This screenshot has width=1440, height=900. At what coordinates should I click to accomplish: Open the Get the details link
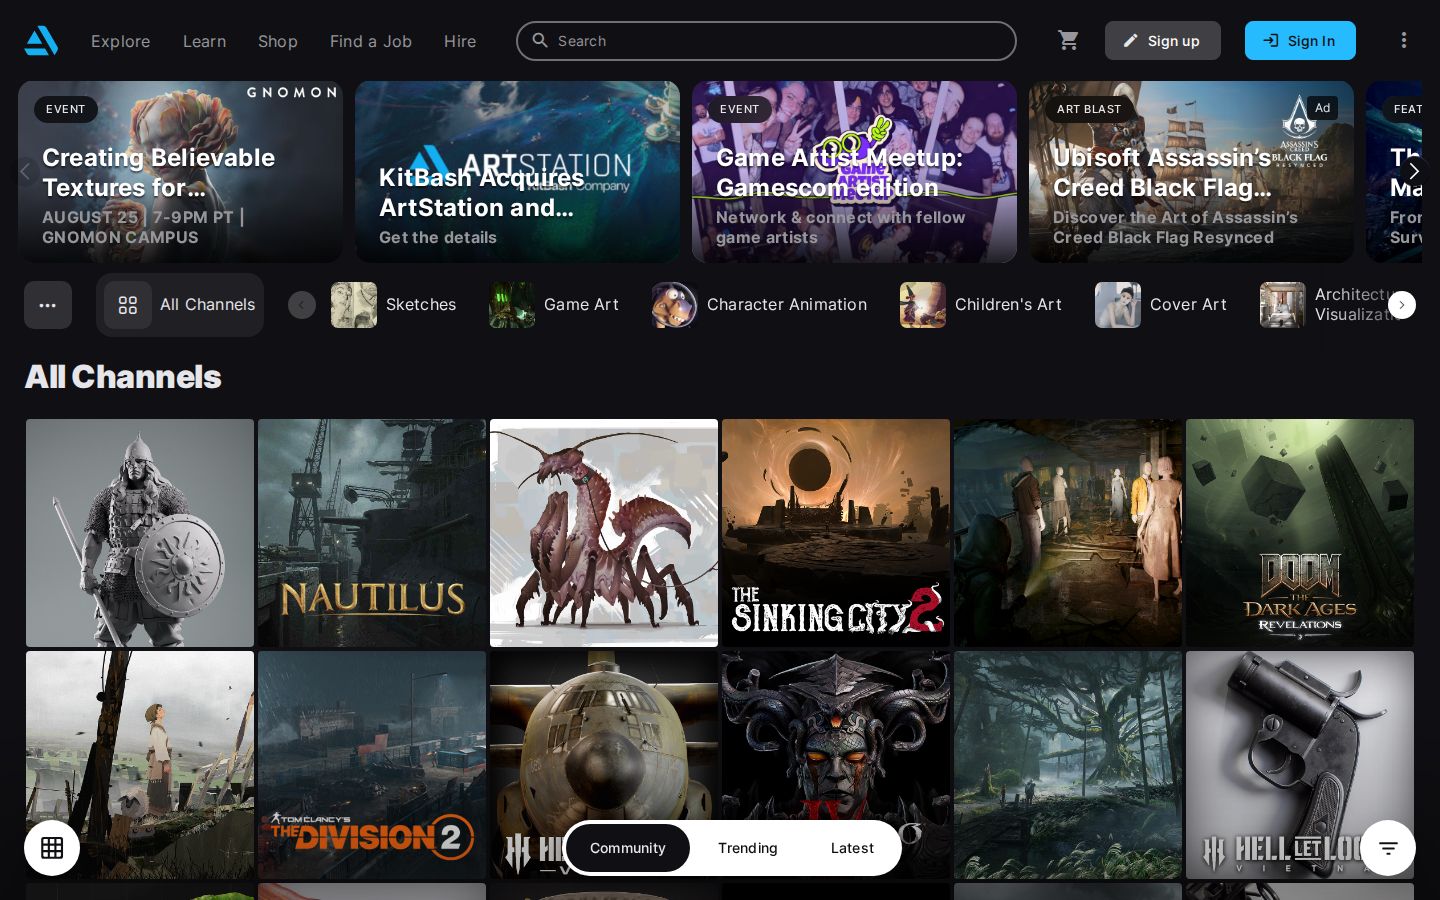[x=438, y=237]
